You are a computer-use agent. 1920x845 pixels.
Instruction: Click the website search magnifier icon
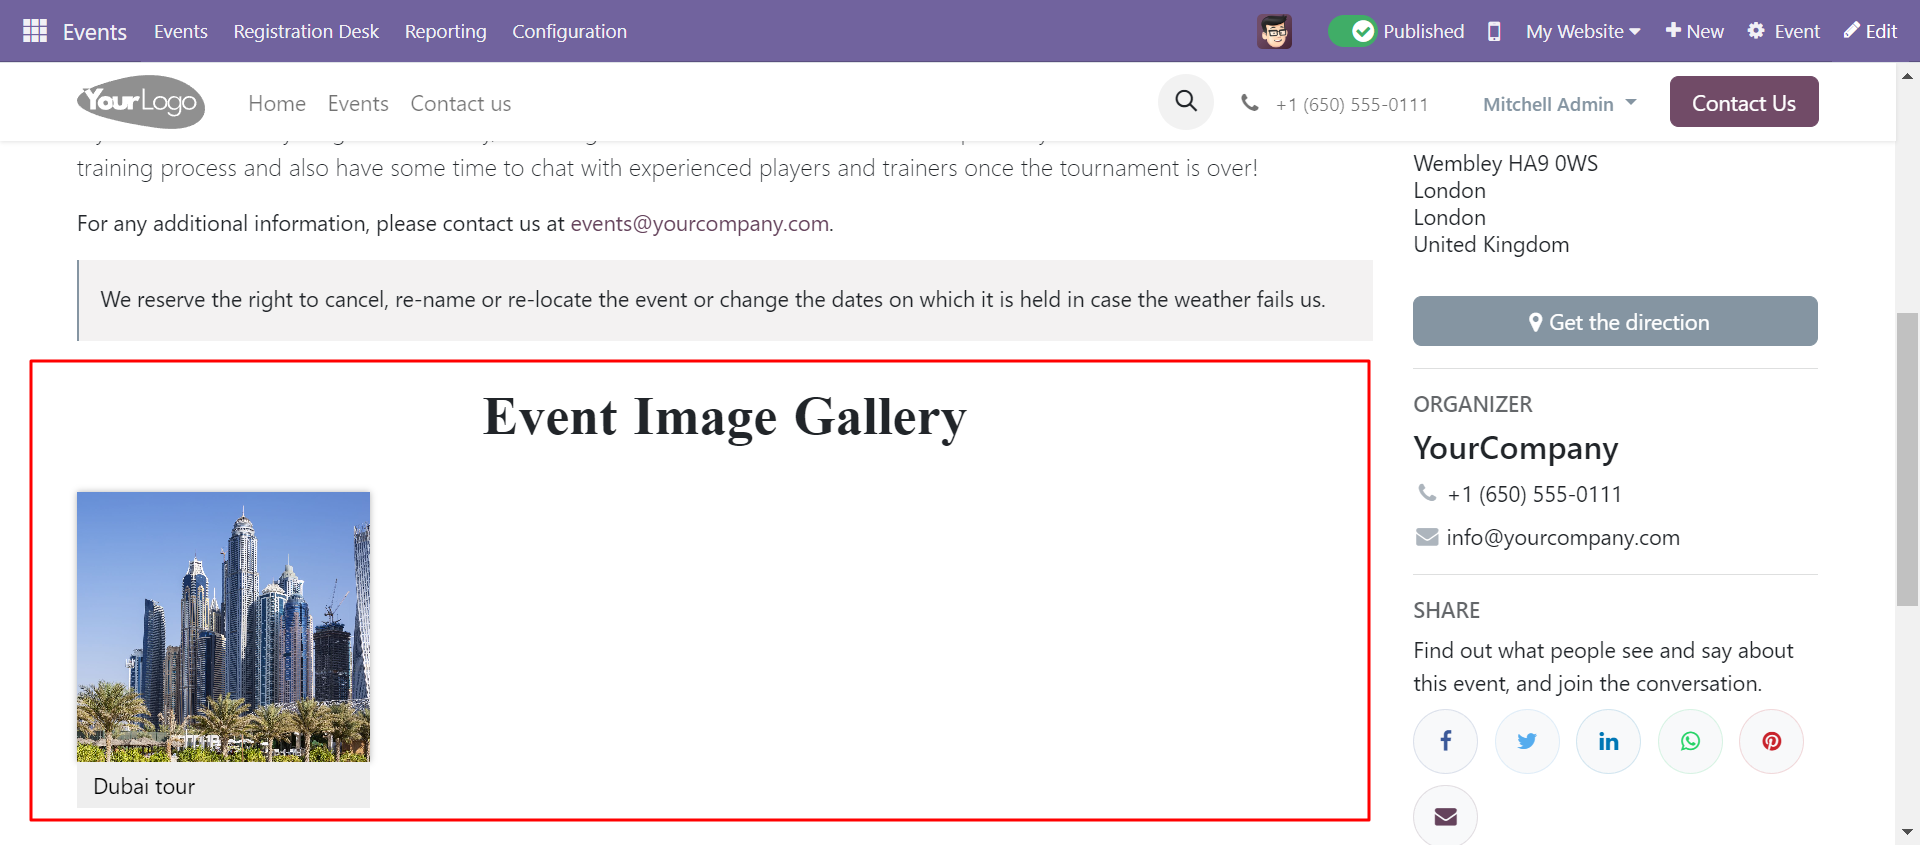pos(1186,101)
